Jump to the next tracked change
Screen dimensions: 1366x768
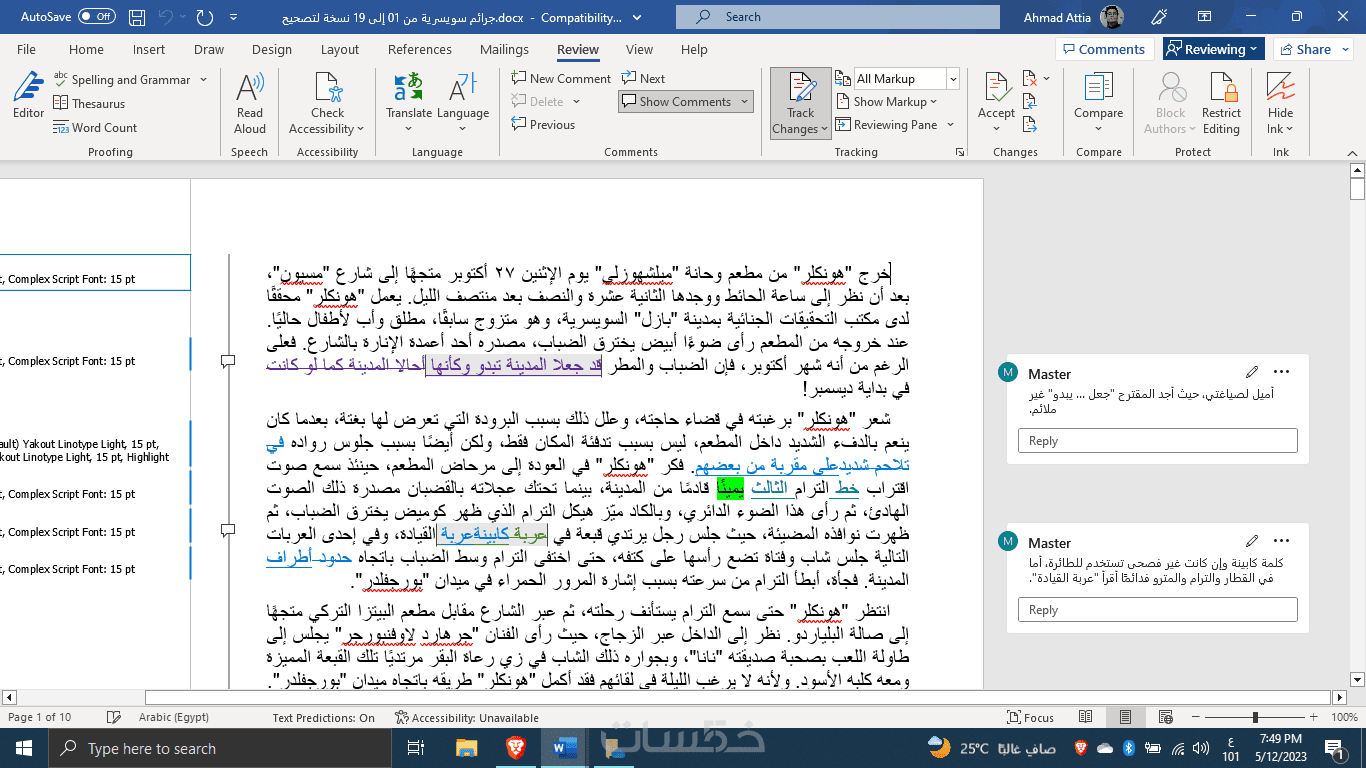tap(1029, 126)
